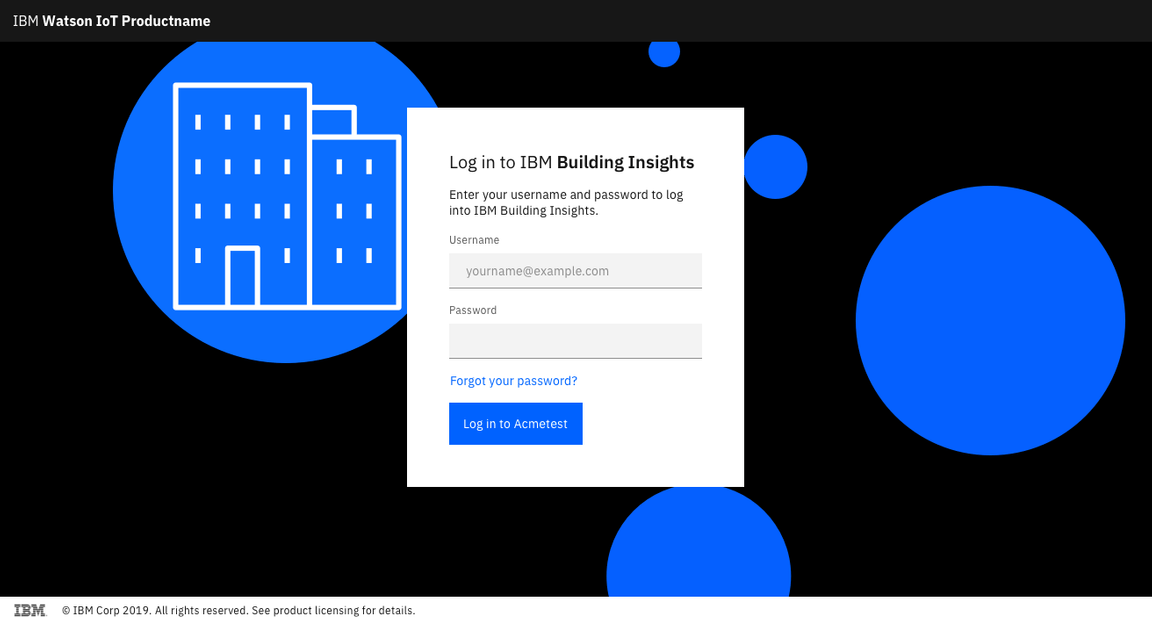Click the yourname@example.com placeholder text
The height and width of the screenshot is (624, 1152).
point(535,270)
